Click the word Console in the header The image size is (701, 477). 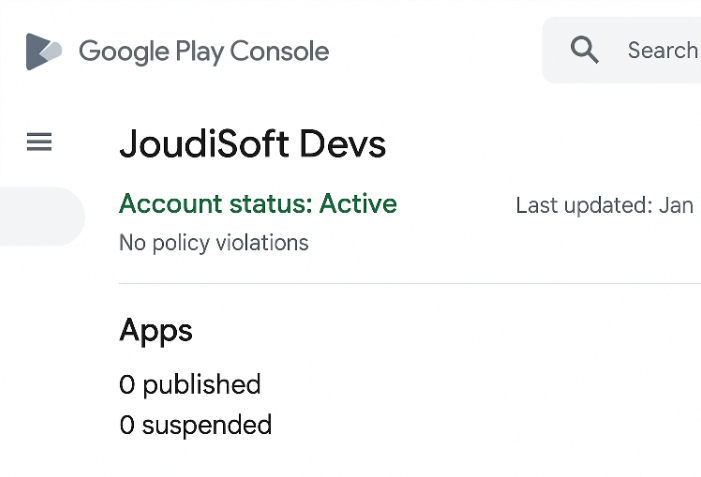coord(280,51)
